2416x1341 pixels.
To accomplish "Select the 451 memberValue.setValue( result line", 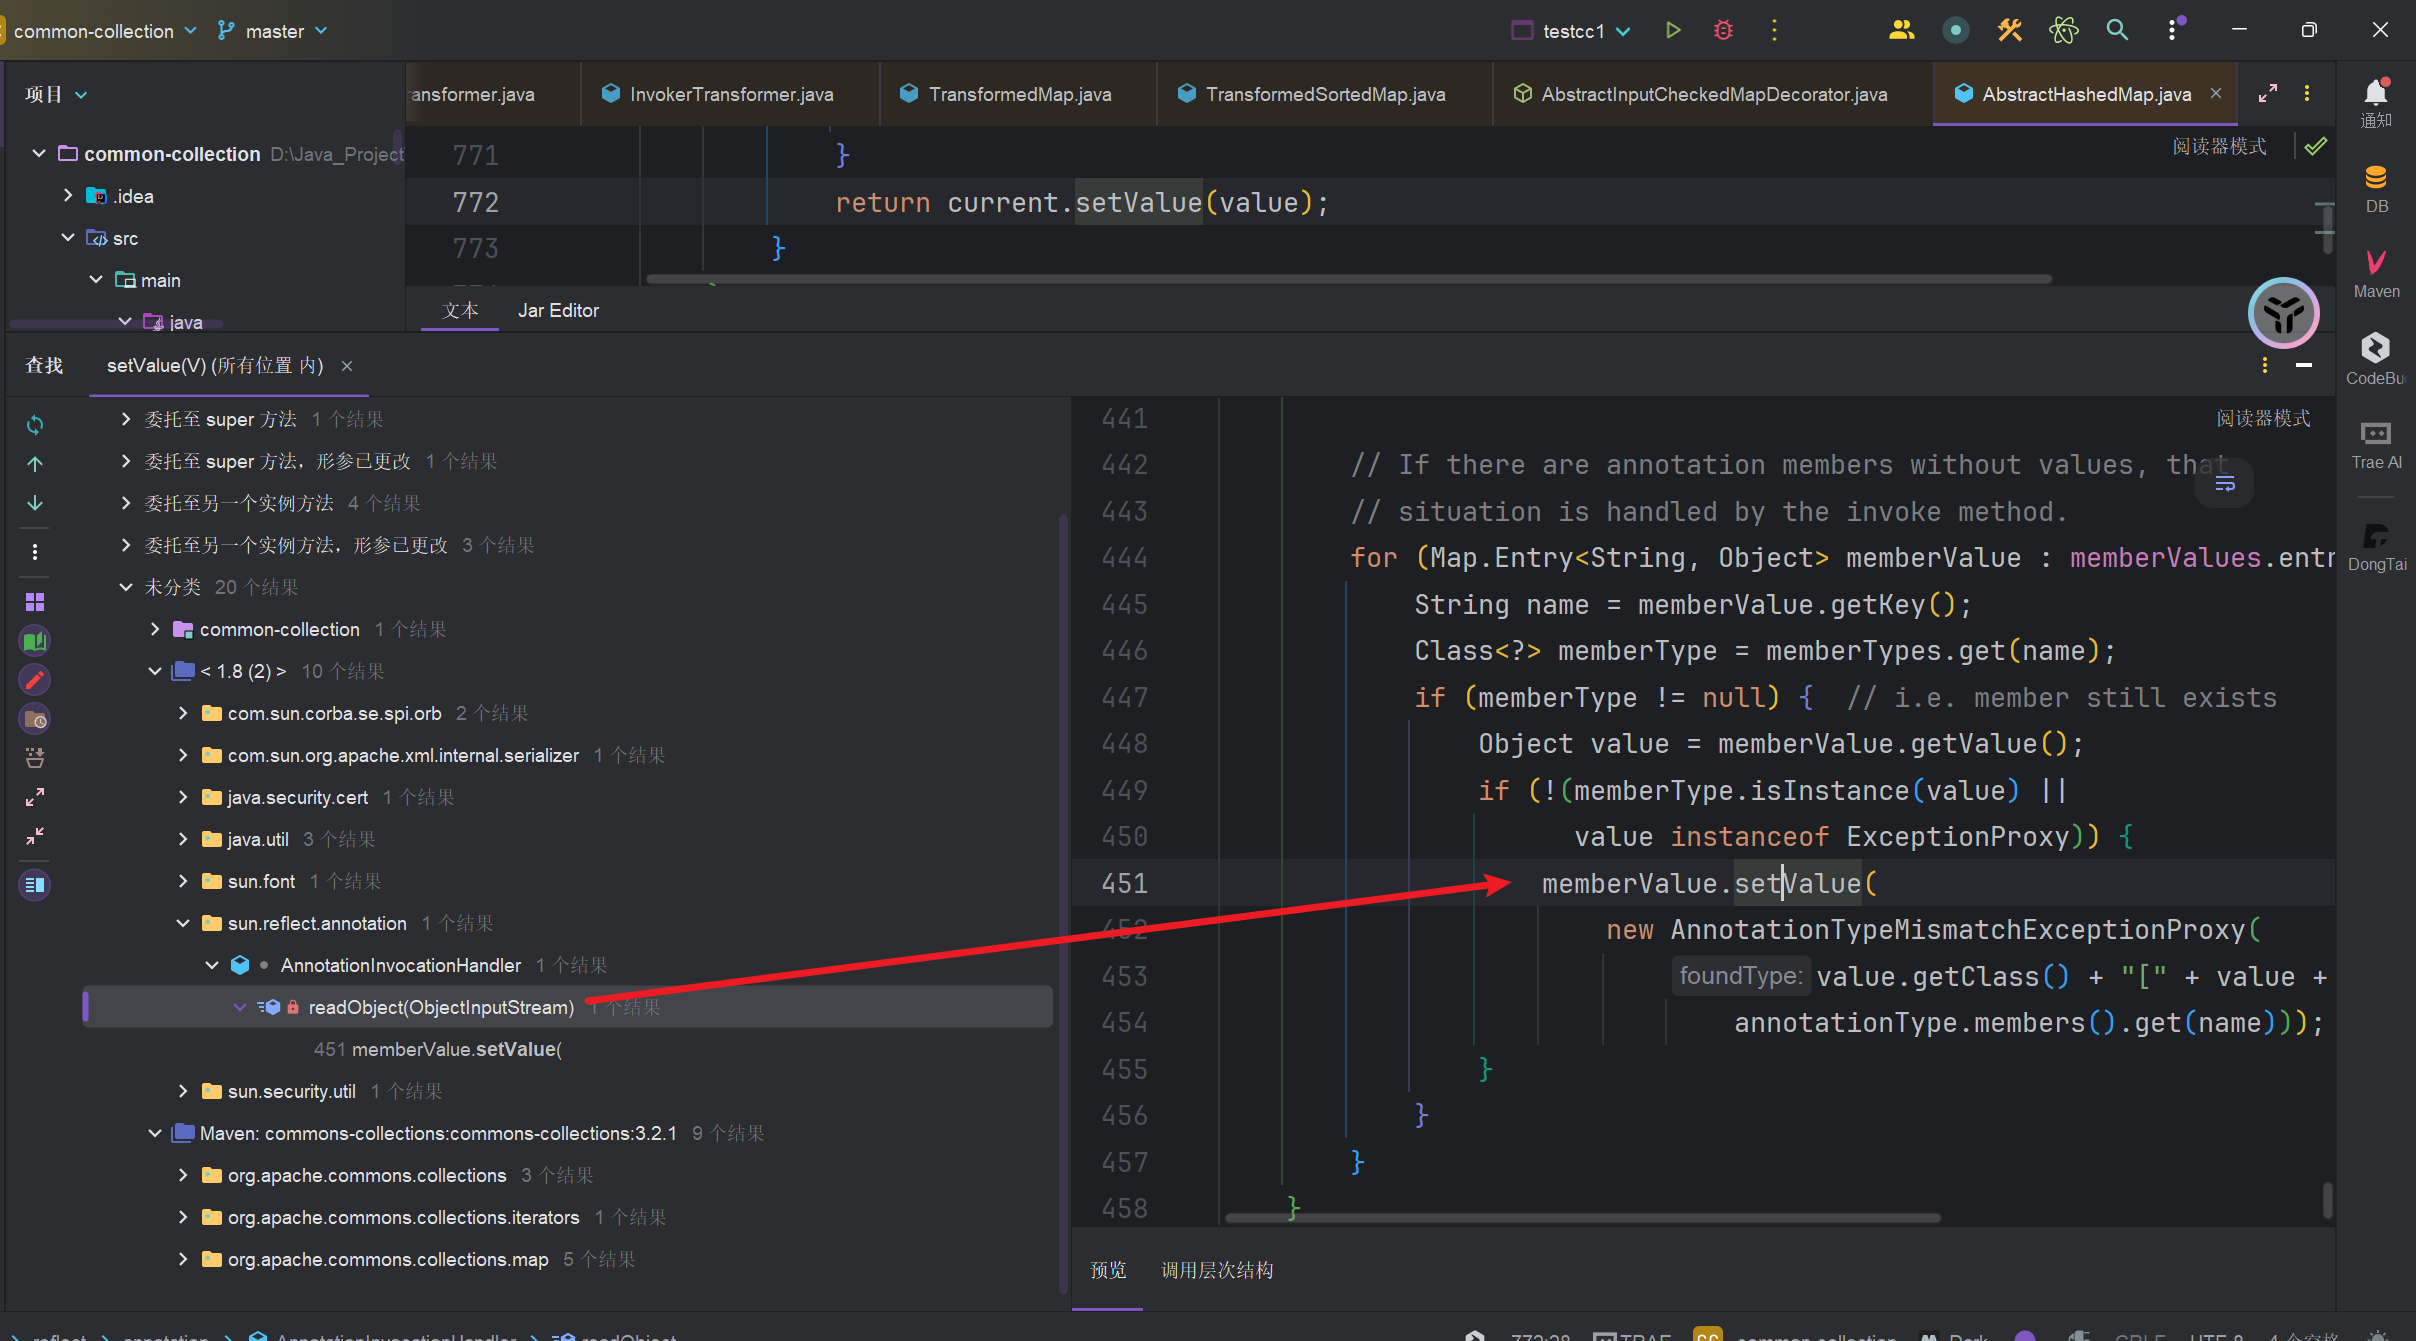I will pos(440,1049).
